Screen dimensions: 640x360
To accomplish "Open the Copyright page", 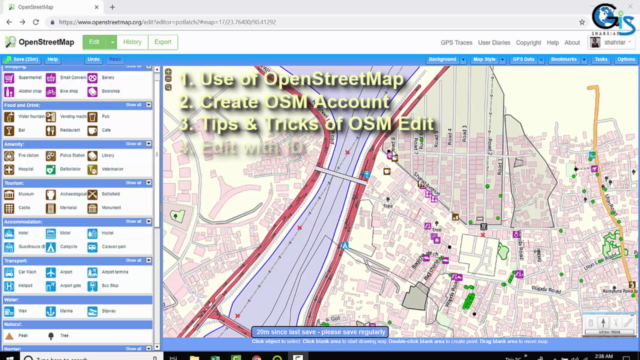I will point(528,42).
